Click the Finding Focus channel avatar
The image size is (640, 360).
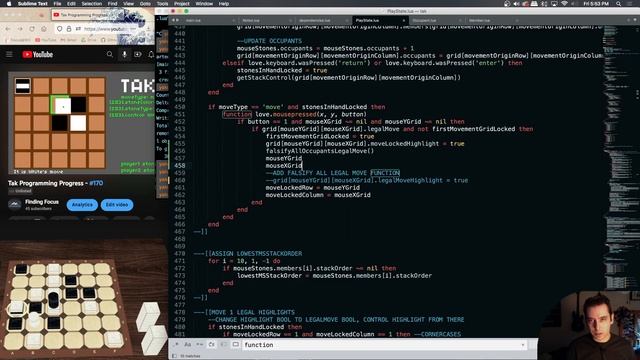[x=15, y=204]
